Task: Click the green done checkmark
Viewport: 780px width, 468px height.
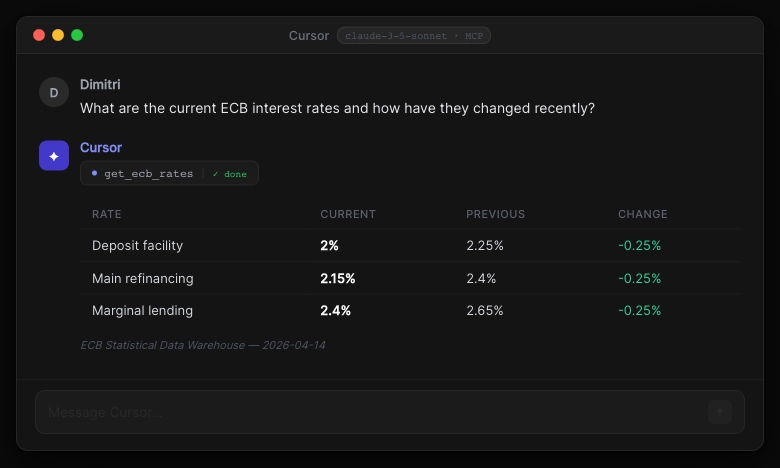Action: click(229, 174)
